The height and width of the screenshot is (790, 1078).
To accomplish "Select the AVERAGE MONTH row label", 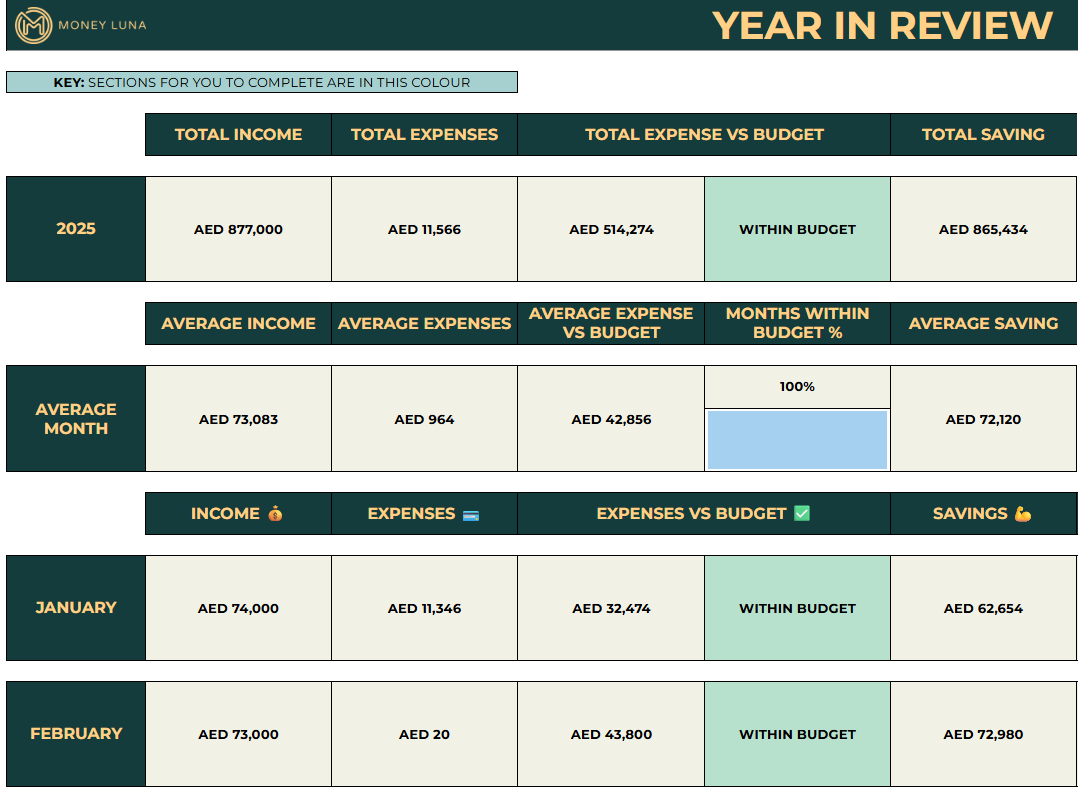I will [x=76, y=419].
